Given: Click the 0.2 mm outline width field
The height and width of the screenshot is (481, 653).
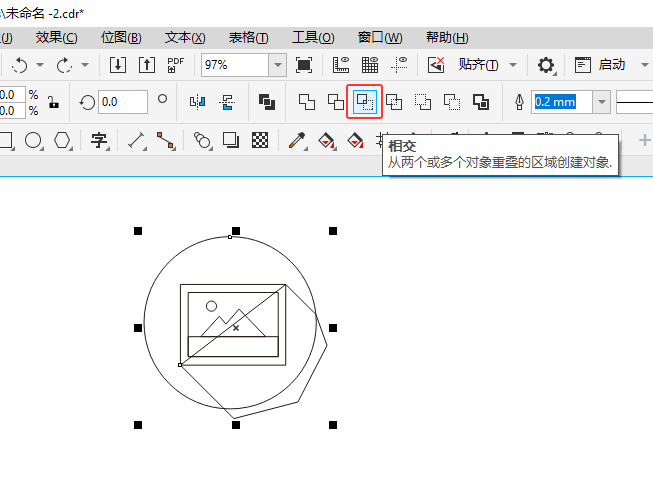Looking at the screenshot, I should click(562, 102).
